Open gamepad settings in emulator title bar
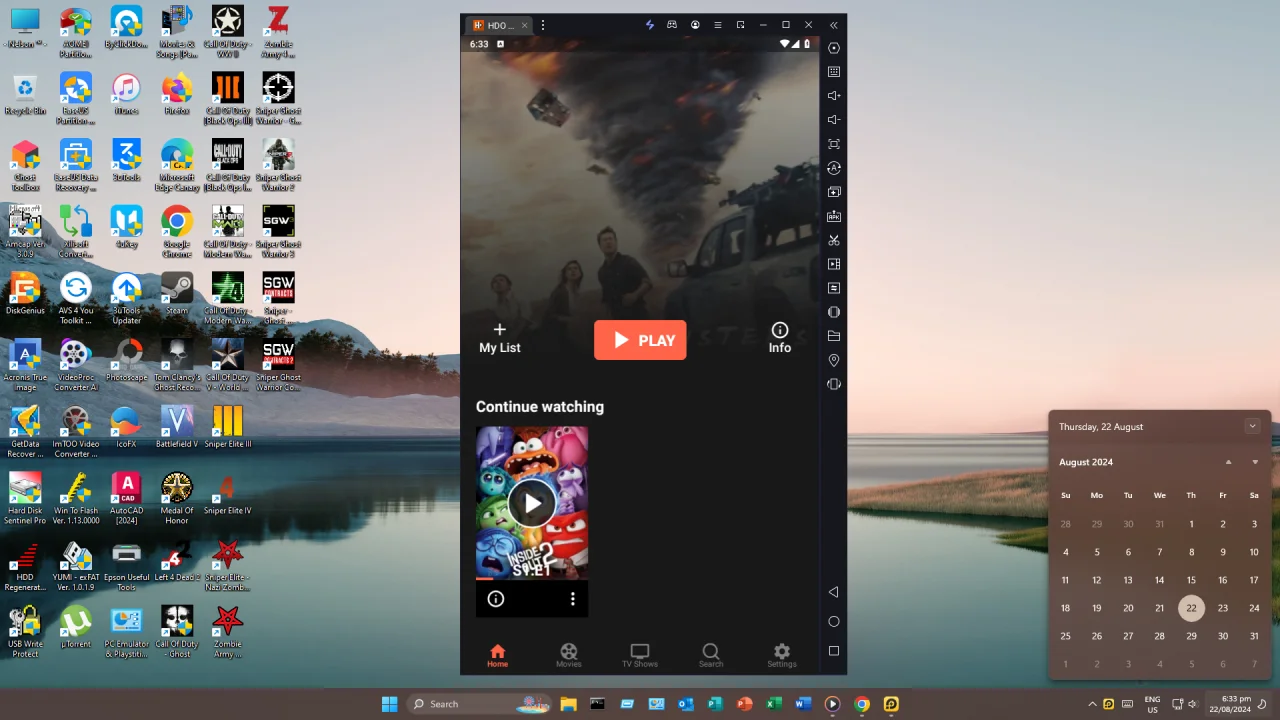 pyautogui.click(x=672, y=25)
